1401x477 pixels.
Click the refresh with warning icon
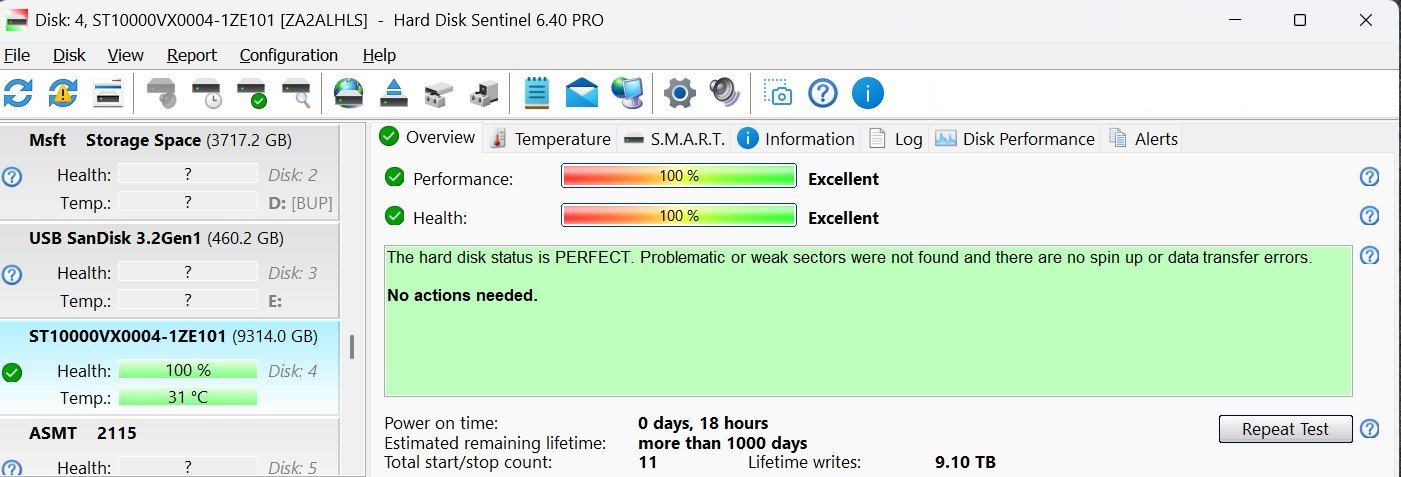[x=63, y=94]
